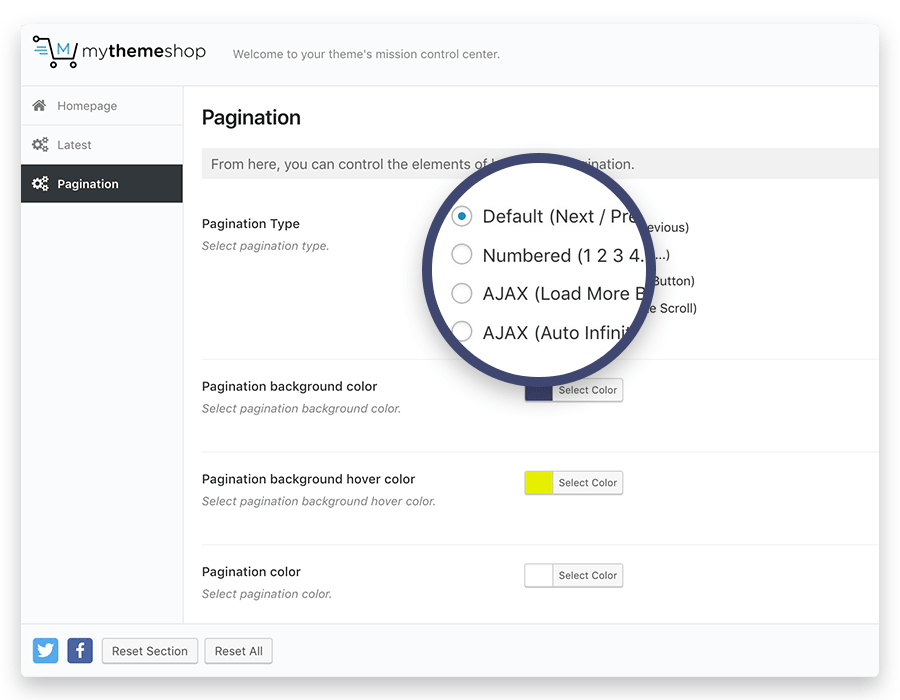Click the Pagination color label
This screenshot has height=700, width=900.
(251, 572)
